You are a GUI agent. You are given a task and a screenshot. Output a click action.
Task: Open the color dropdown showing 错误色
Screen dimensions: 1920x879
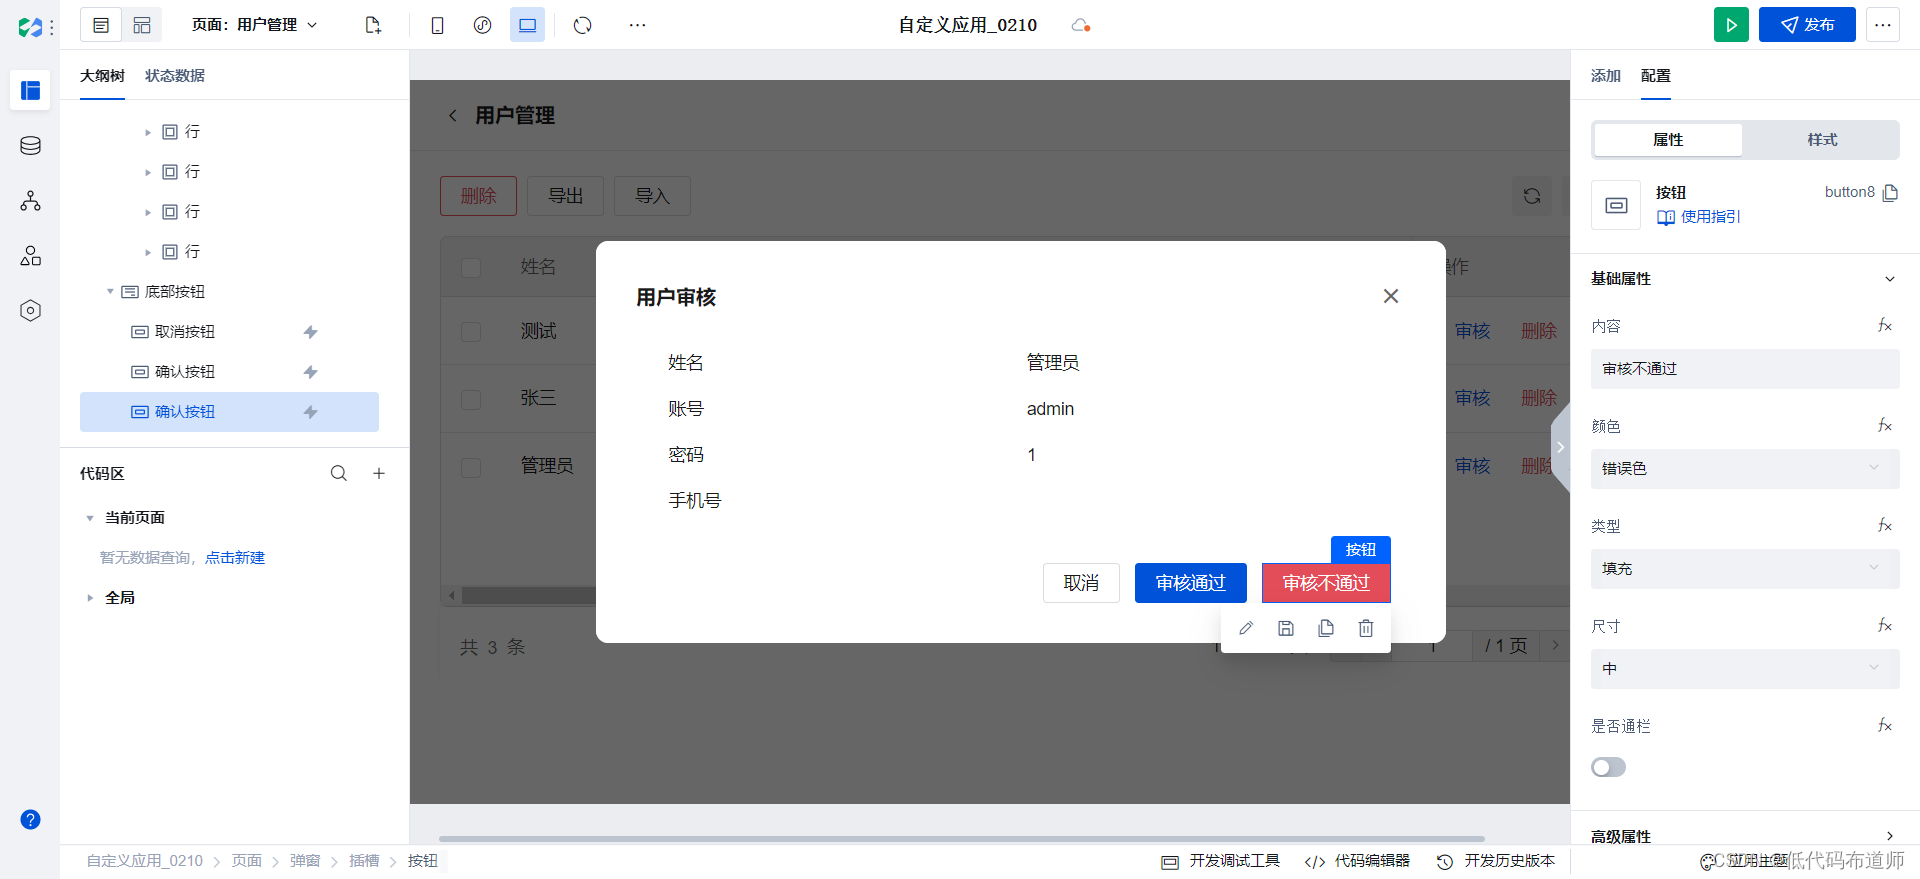tap(1745, 469)
